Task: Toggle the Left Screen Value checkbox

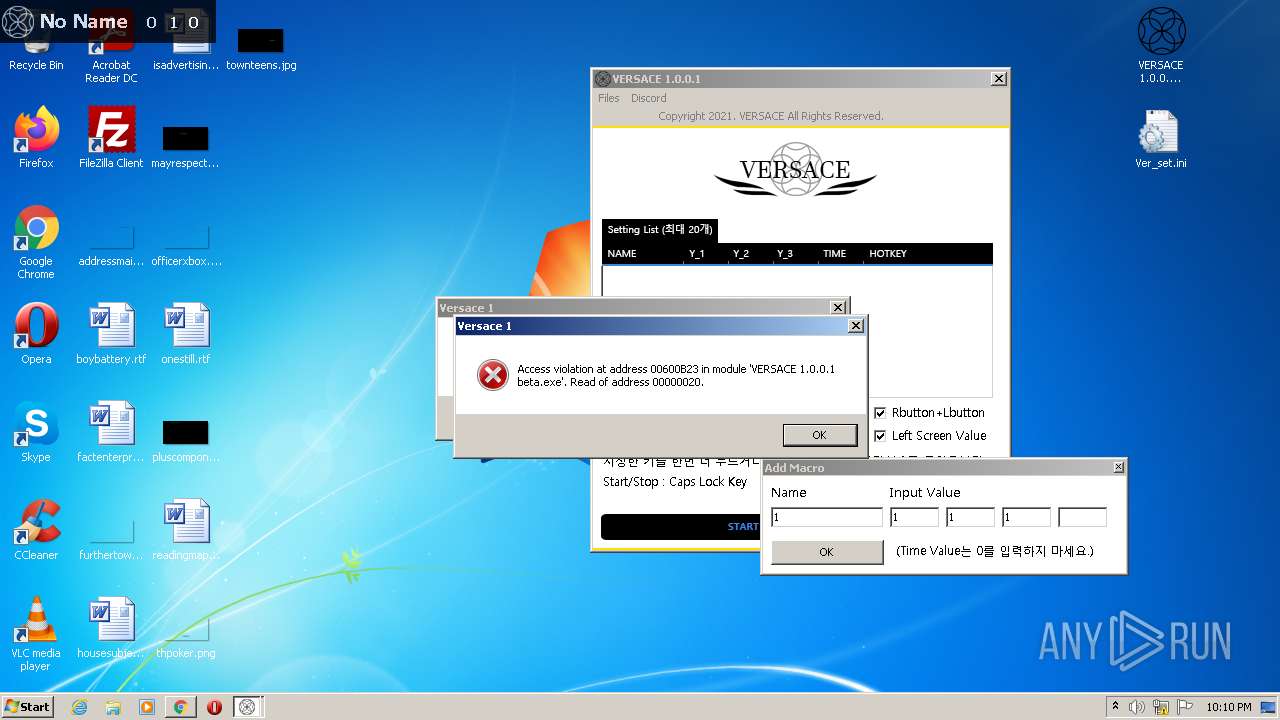Action: 880,436
